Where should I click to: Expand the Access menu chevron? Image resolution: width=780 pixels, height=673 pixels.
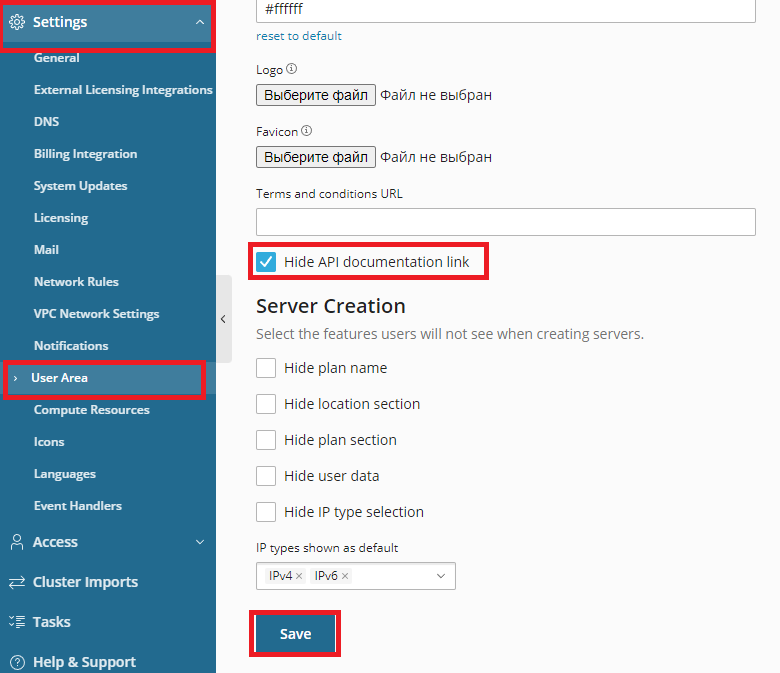[x=200, y=542]
